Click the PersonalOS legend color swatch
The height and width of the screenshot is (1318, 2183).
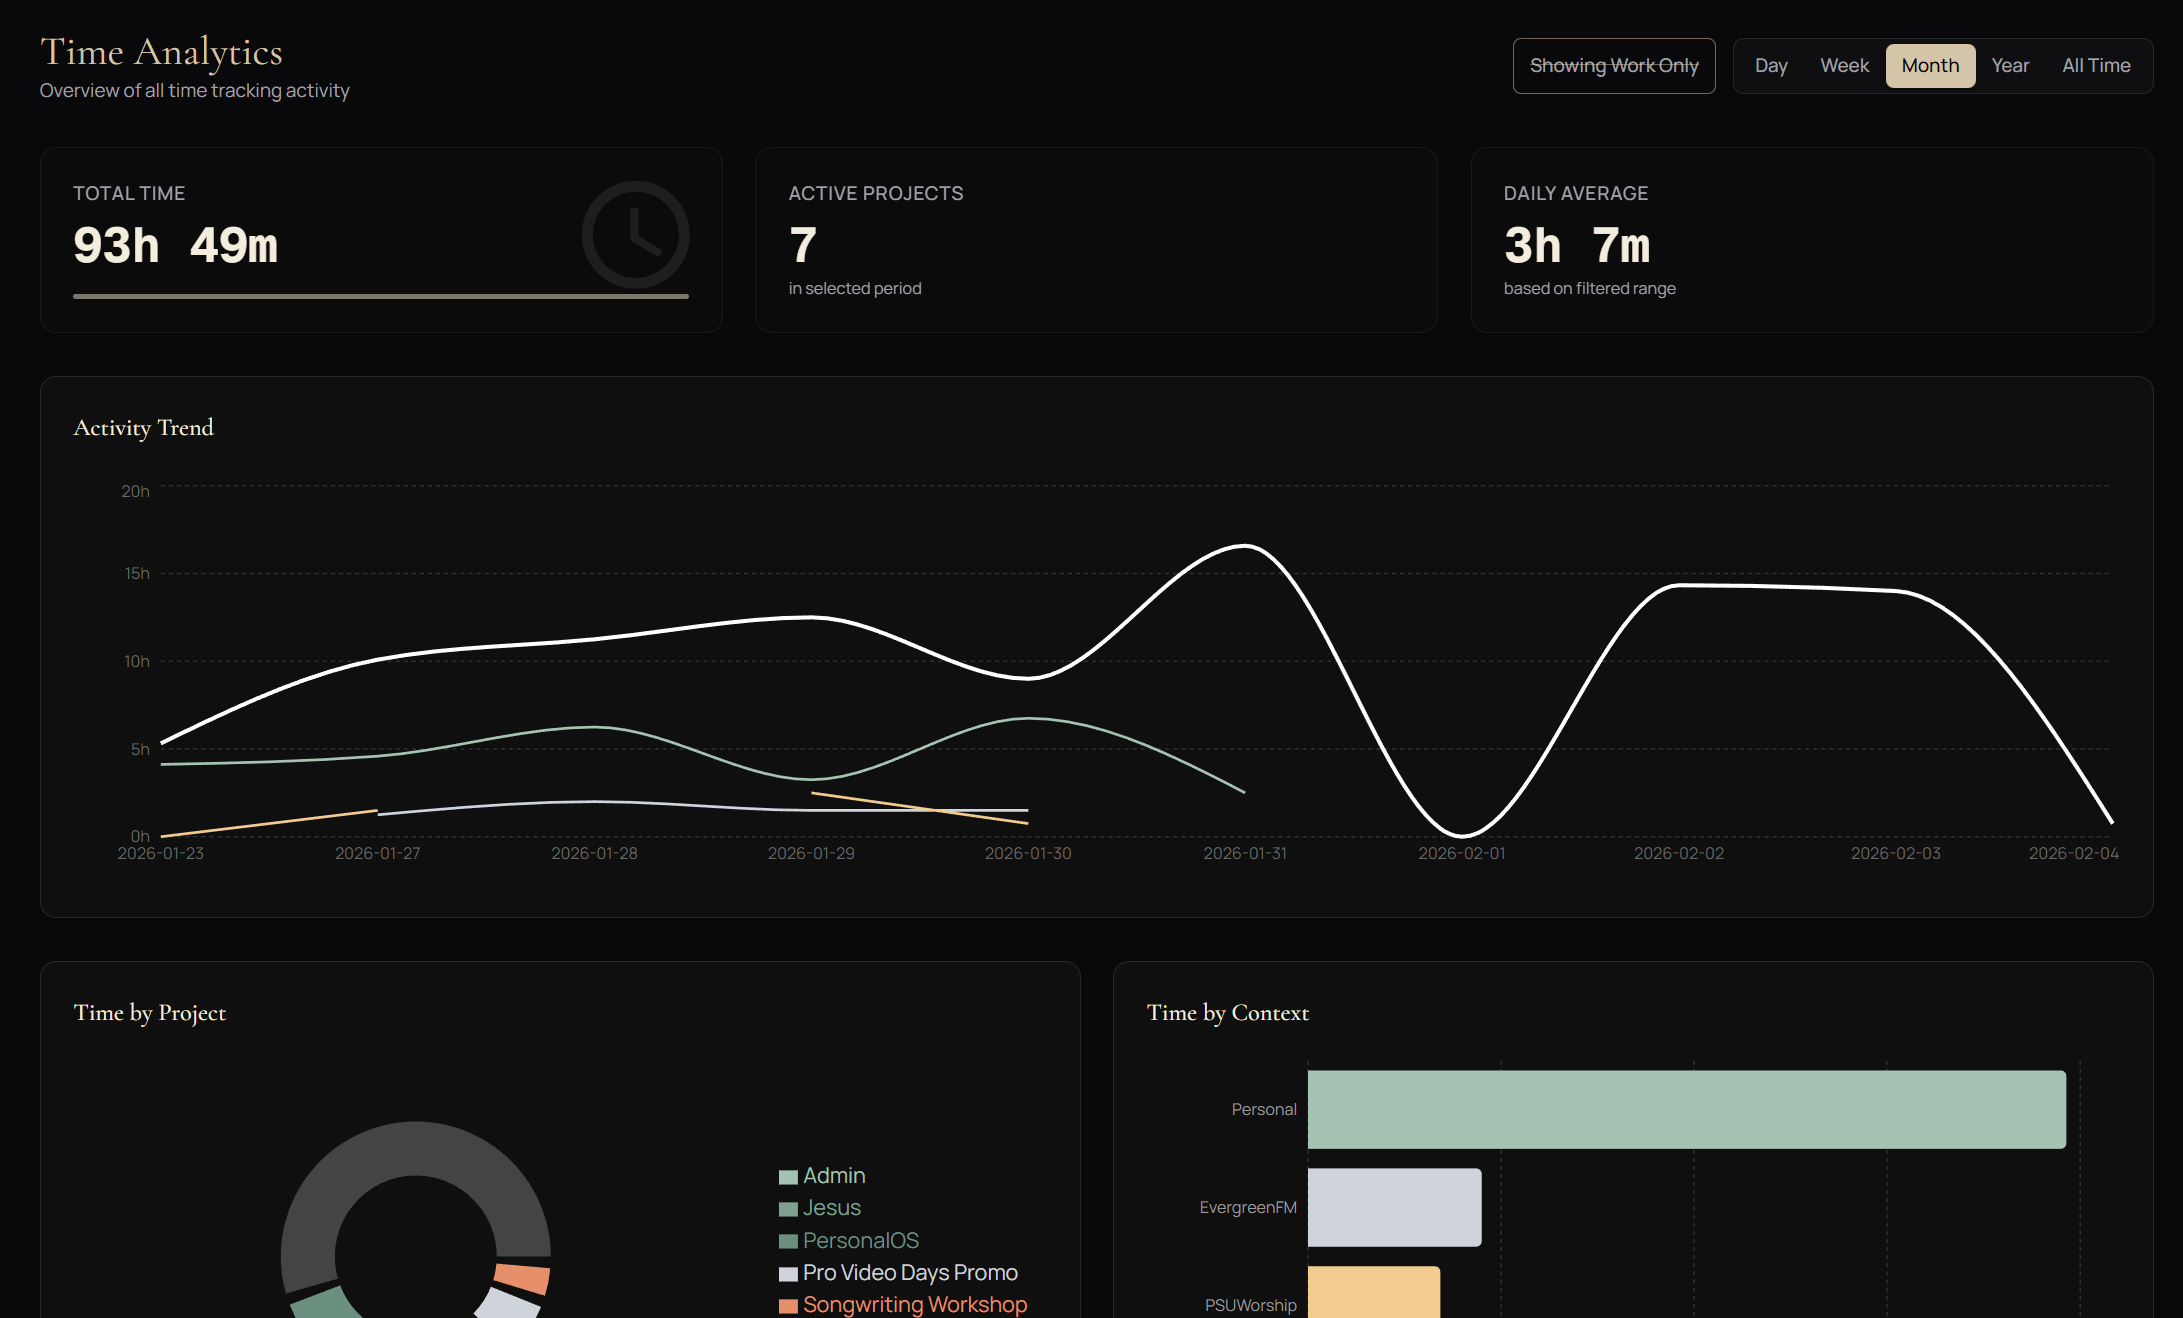[788, 1241]
